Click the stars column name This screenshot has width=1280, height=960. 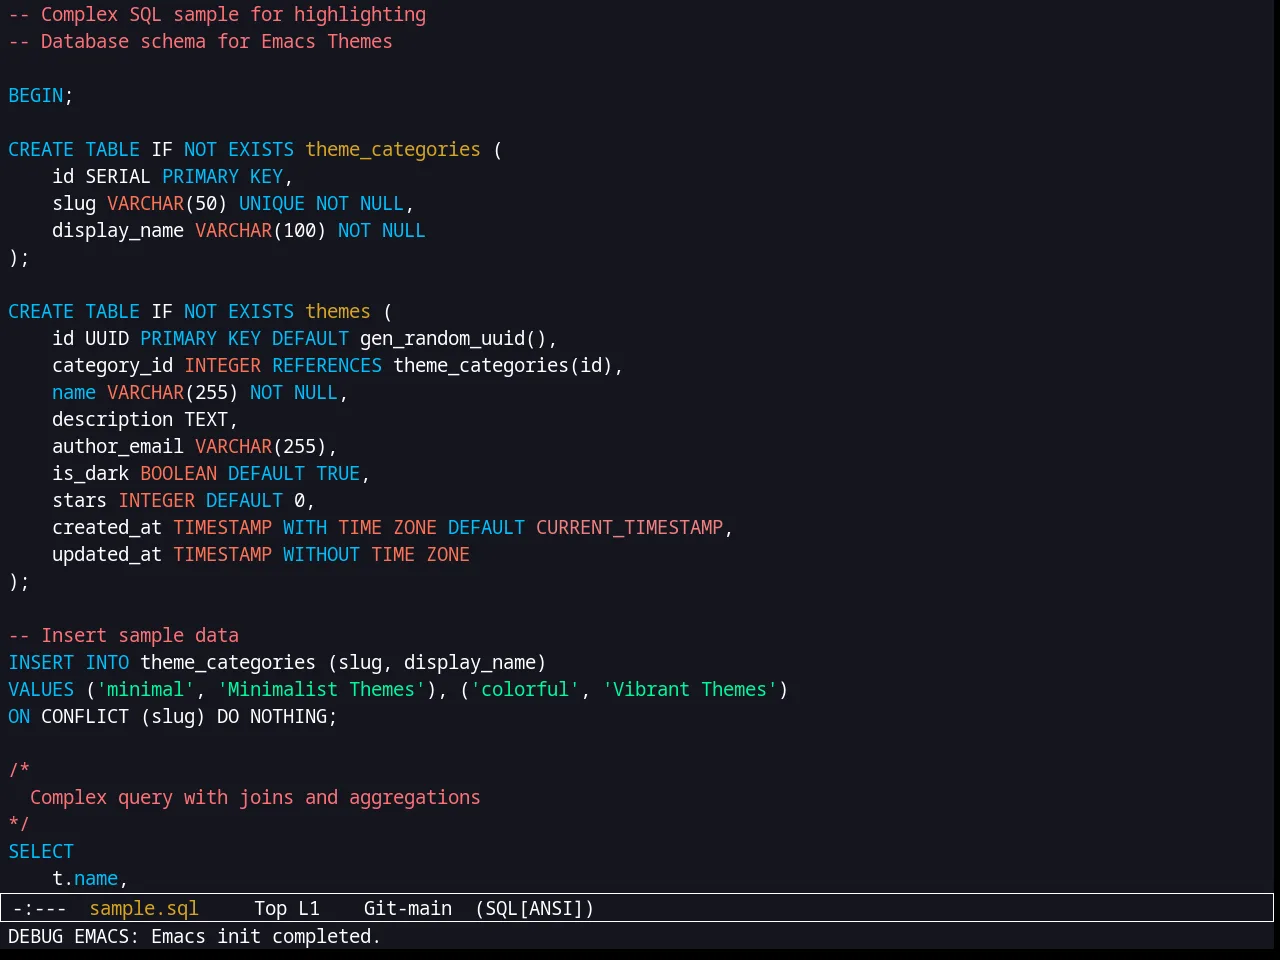click(x=79, y=500)
